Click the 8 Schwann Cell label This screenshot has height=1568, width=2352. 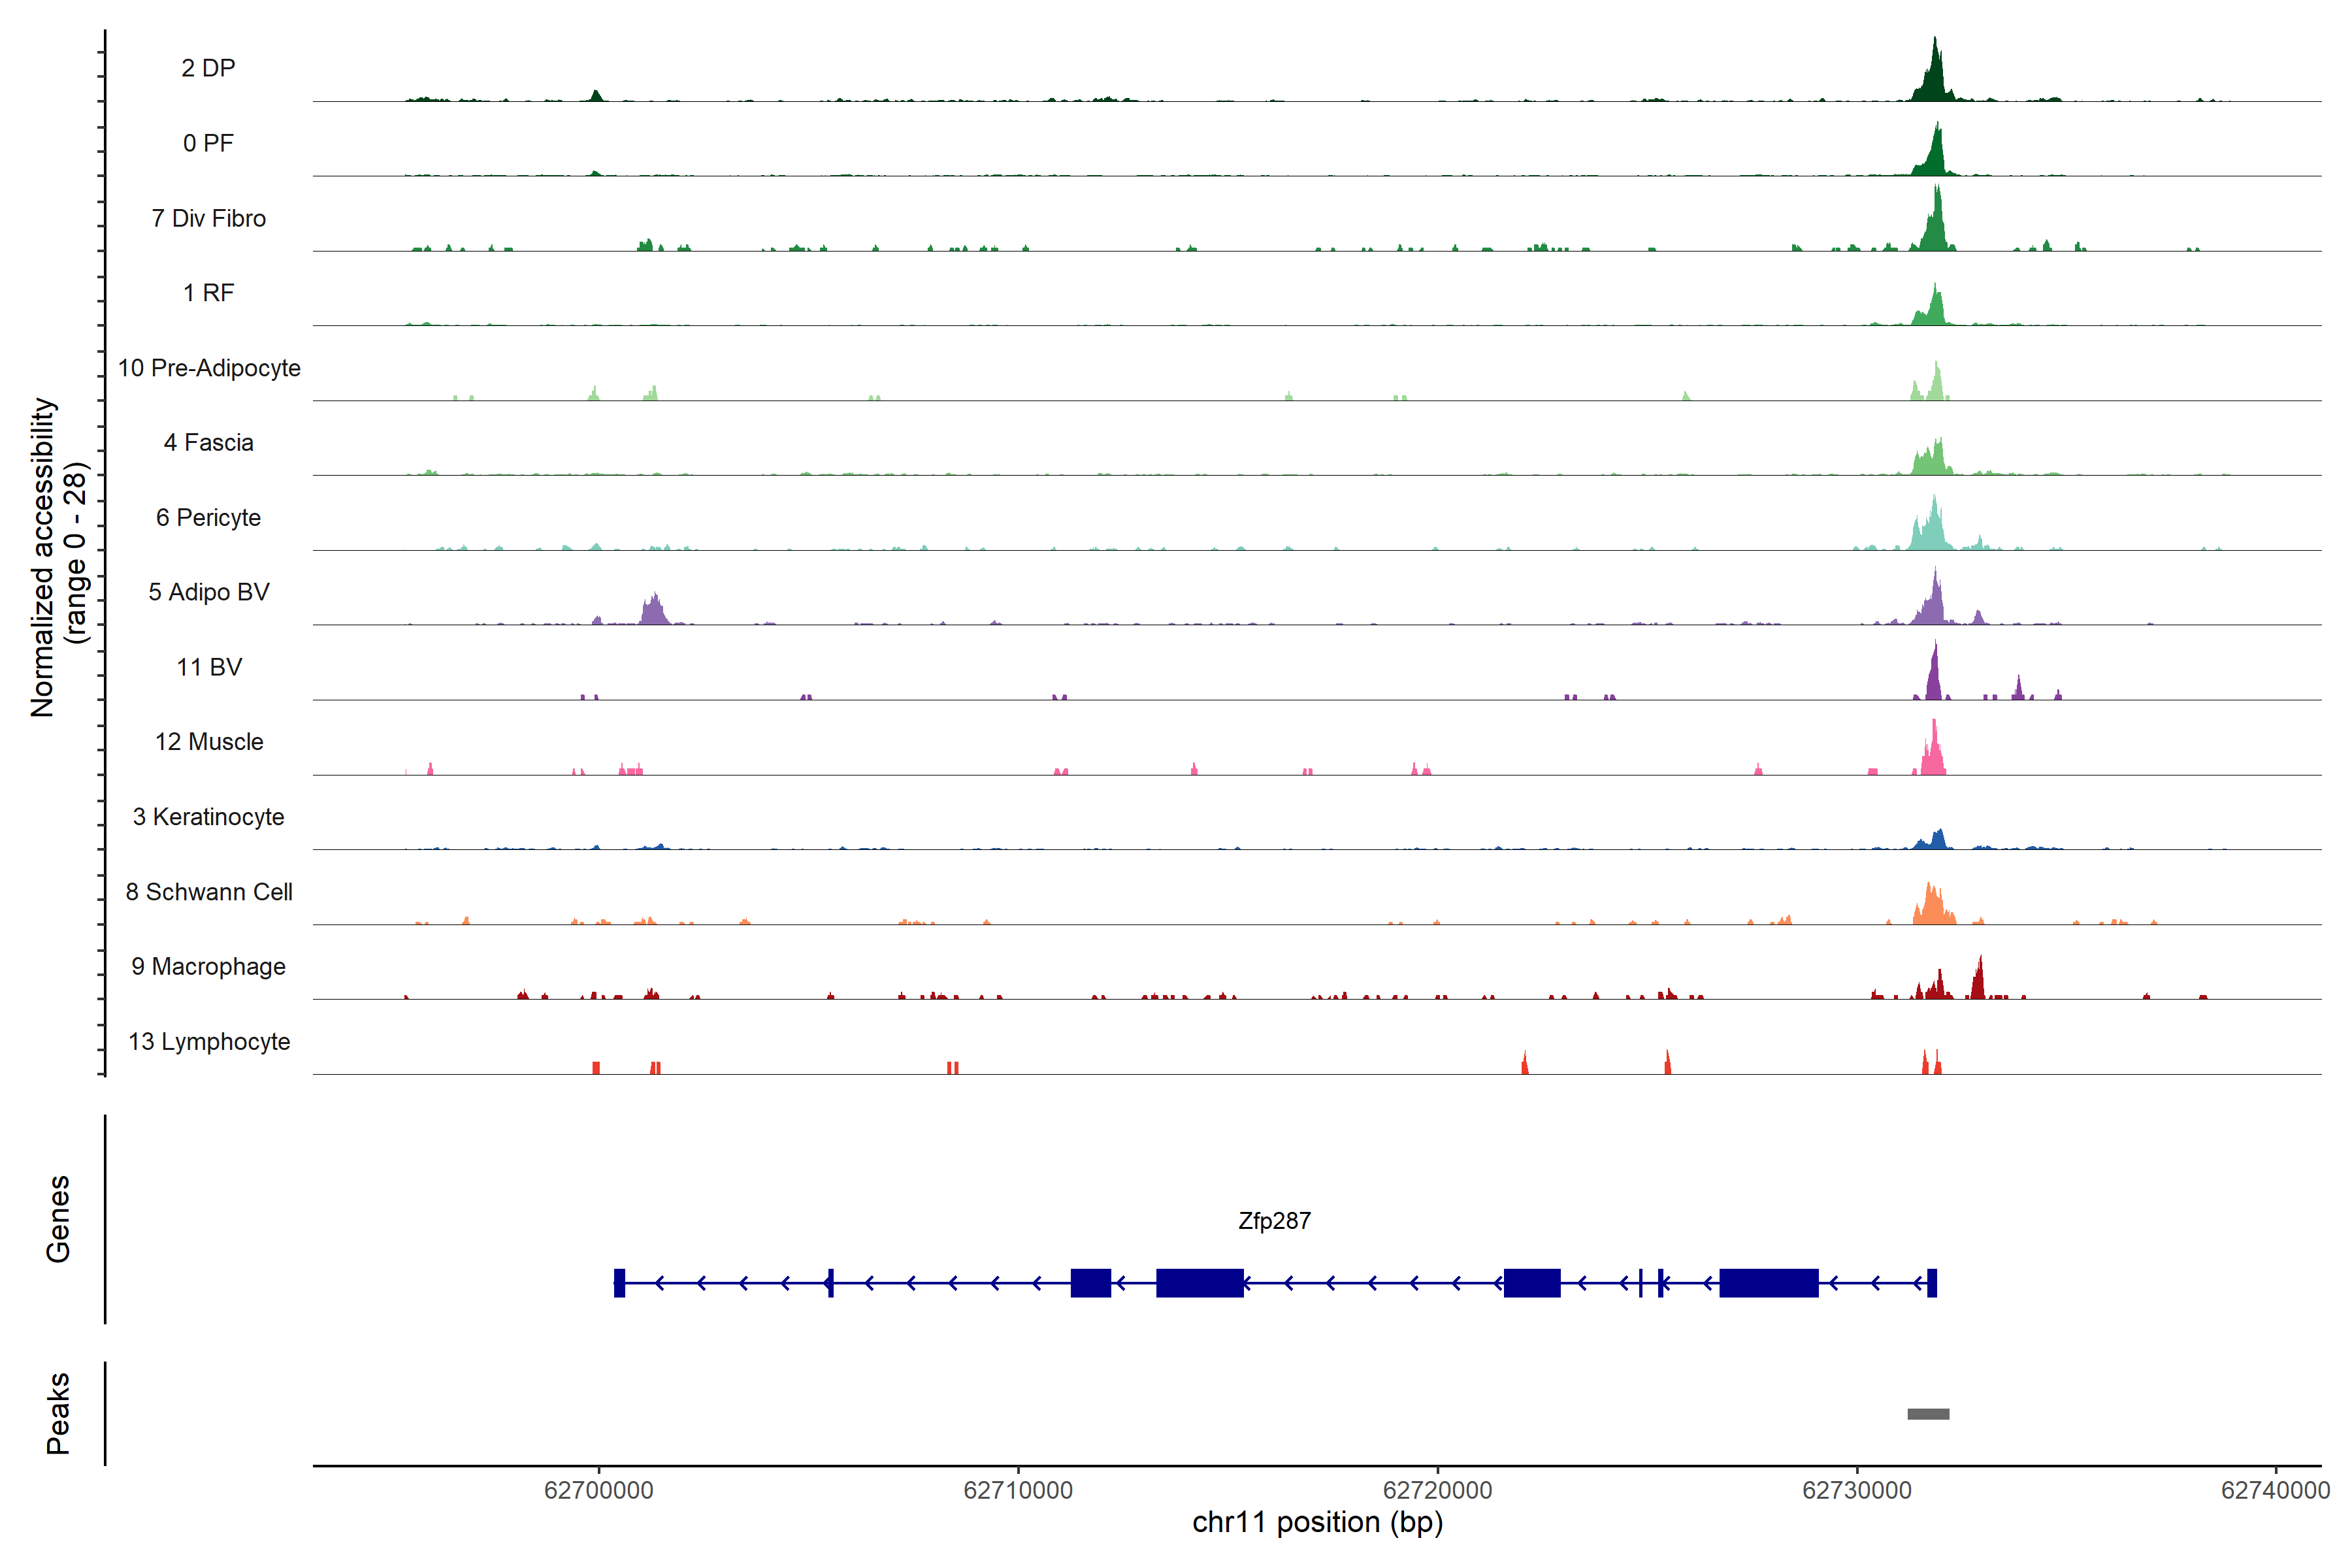[x=209, y=892]
